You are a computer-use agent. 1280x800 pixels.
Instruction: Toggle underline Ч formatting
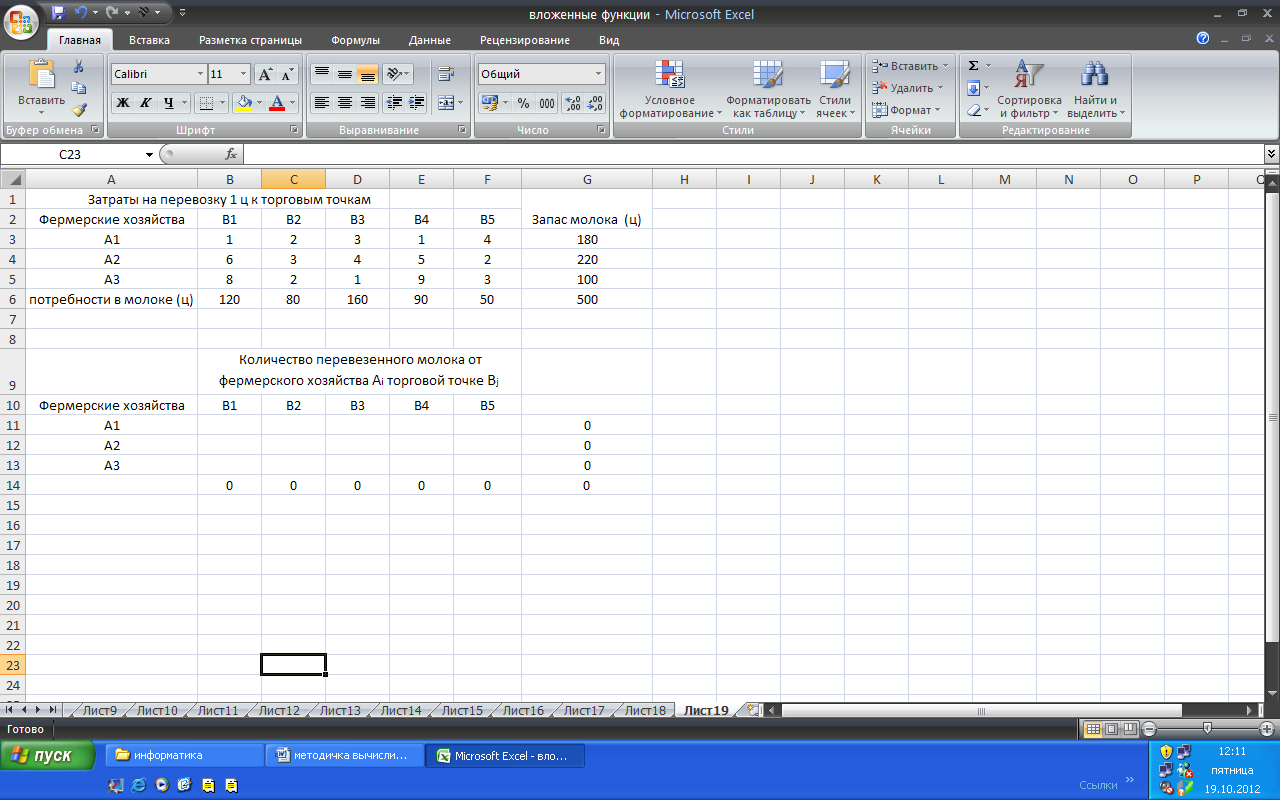pyautogui.click(x=168, y=102)
